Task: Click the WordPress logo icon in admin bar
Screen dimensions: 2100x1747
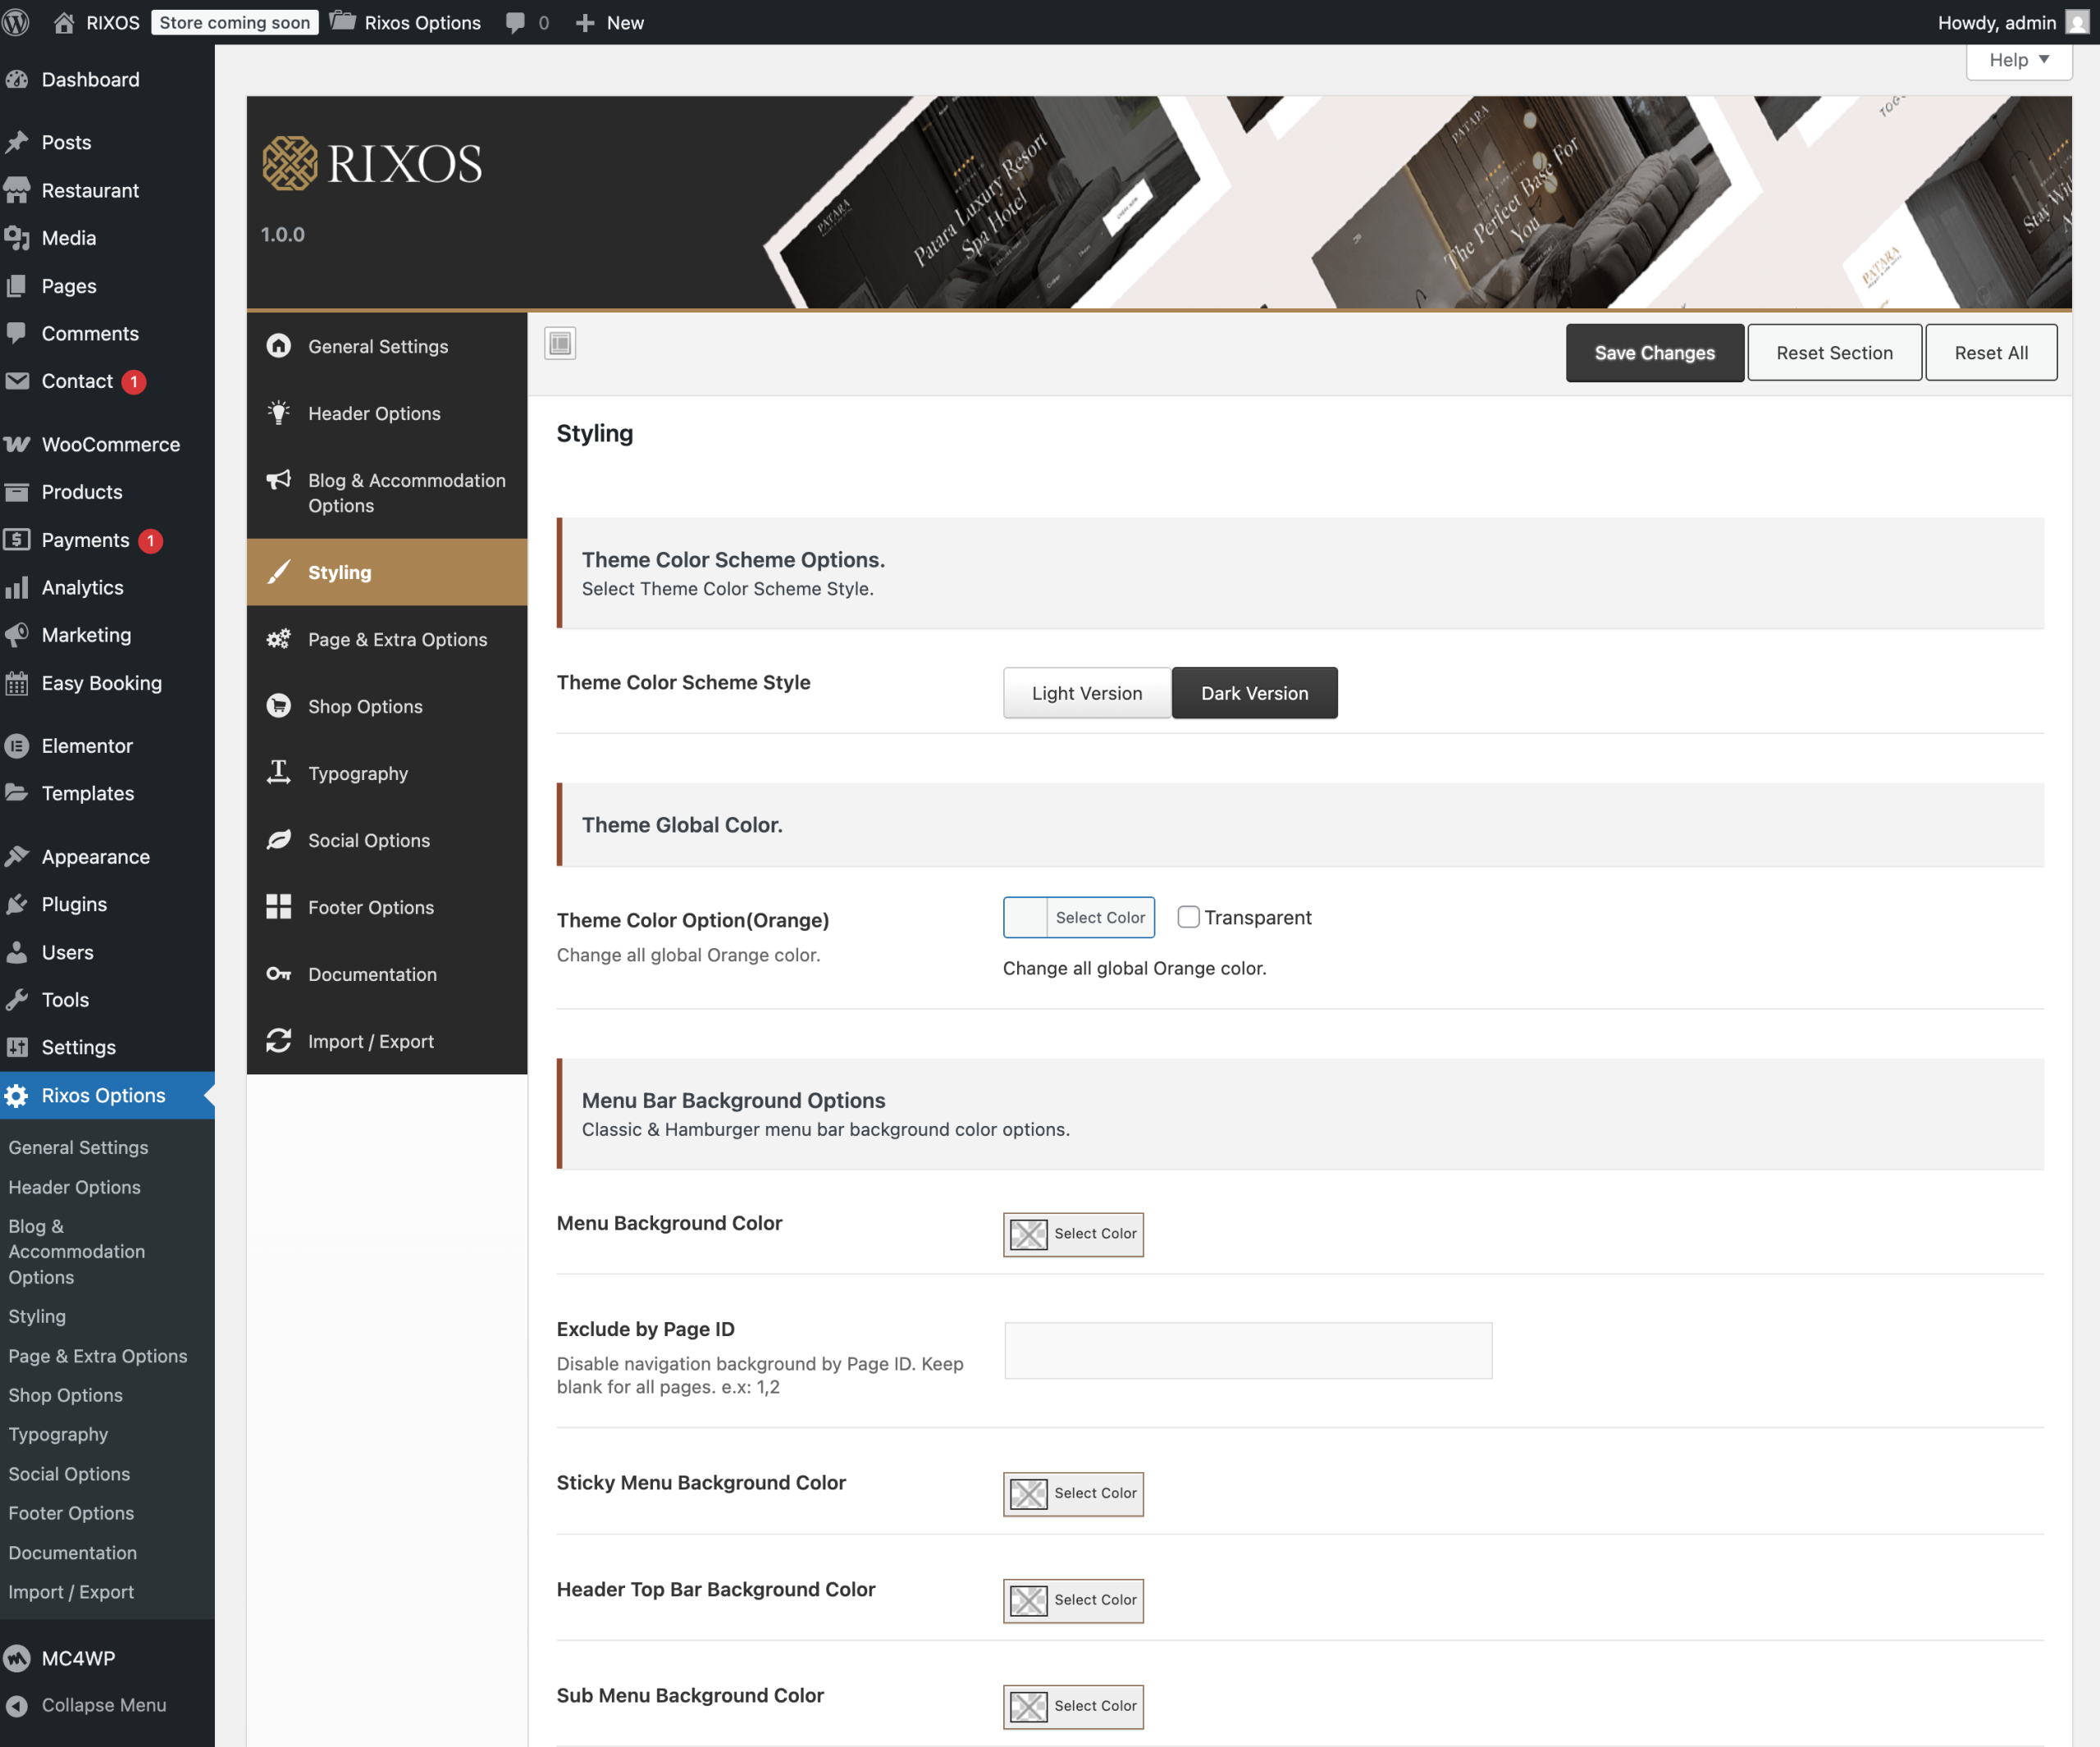Action: (16, 22)
